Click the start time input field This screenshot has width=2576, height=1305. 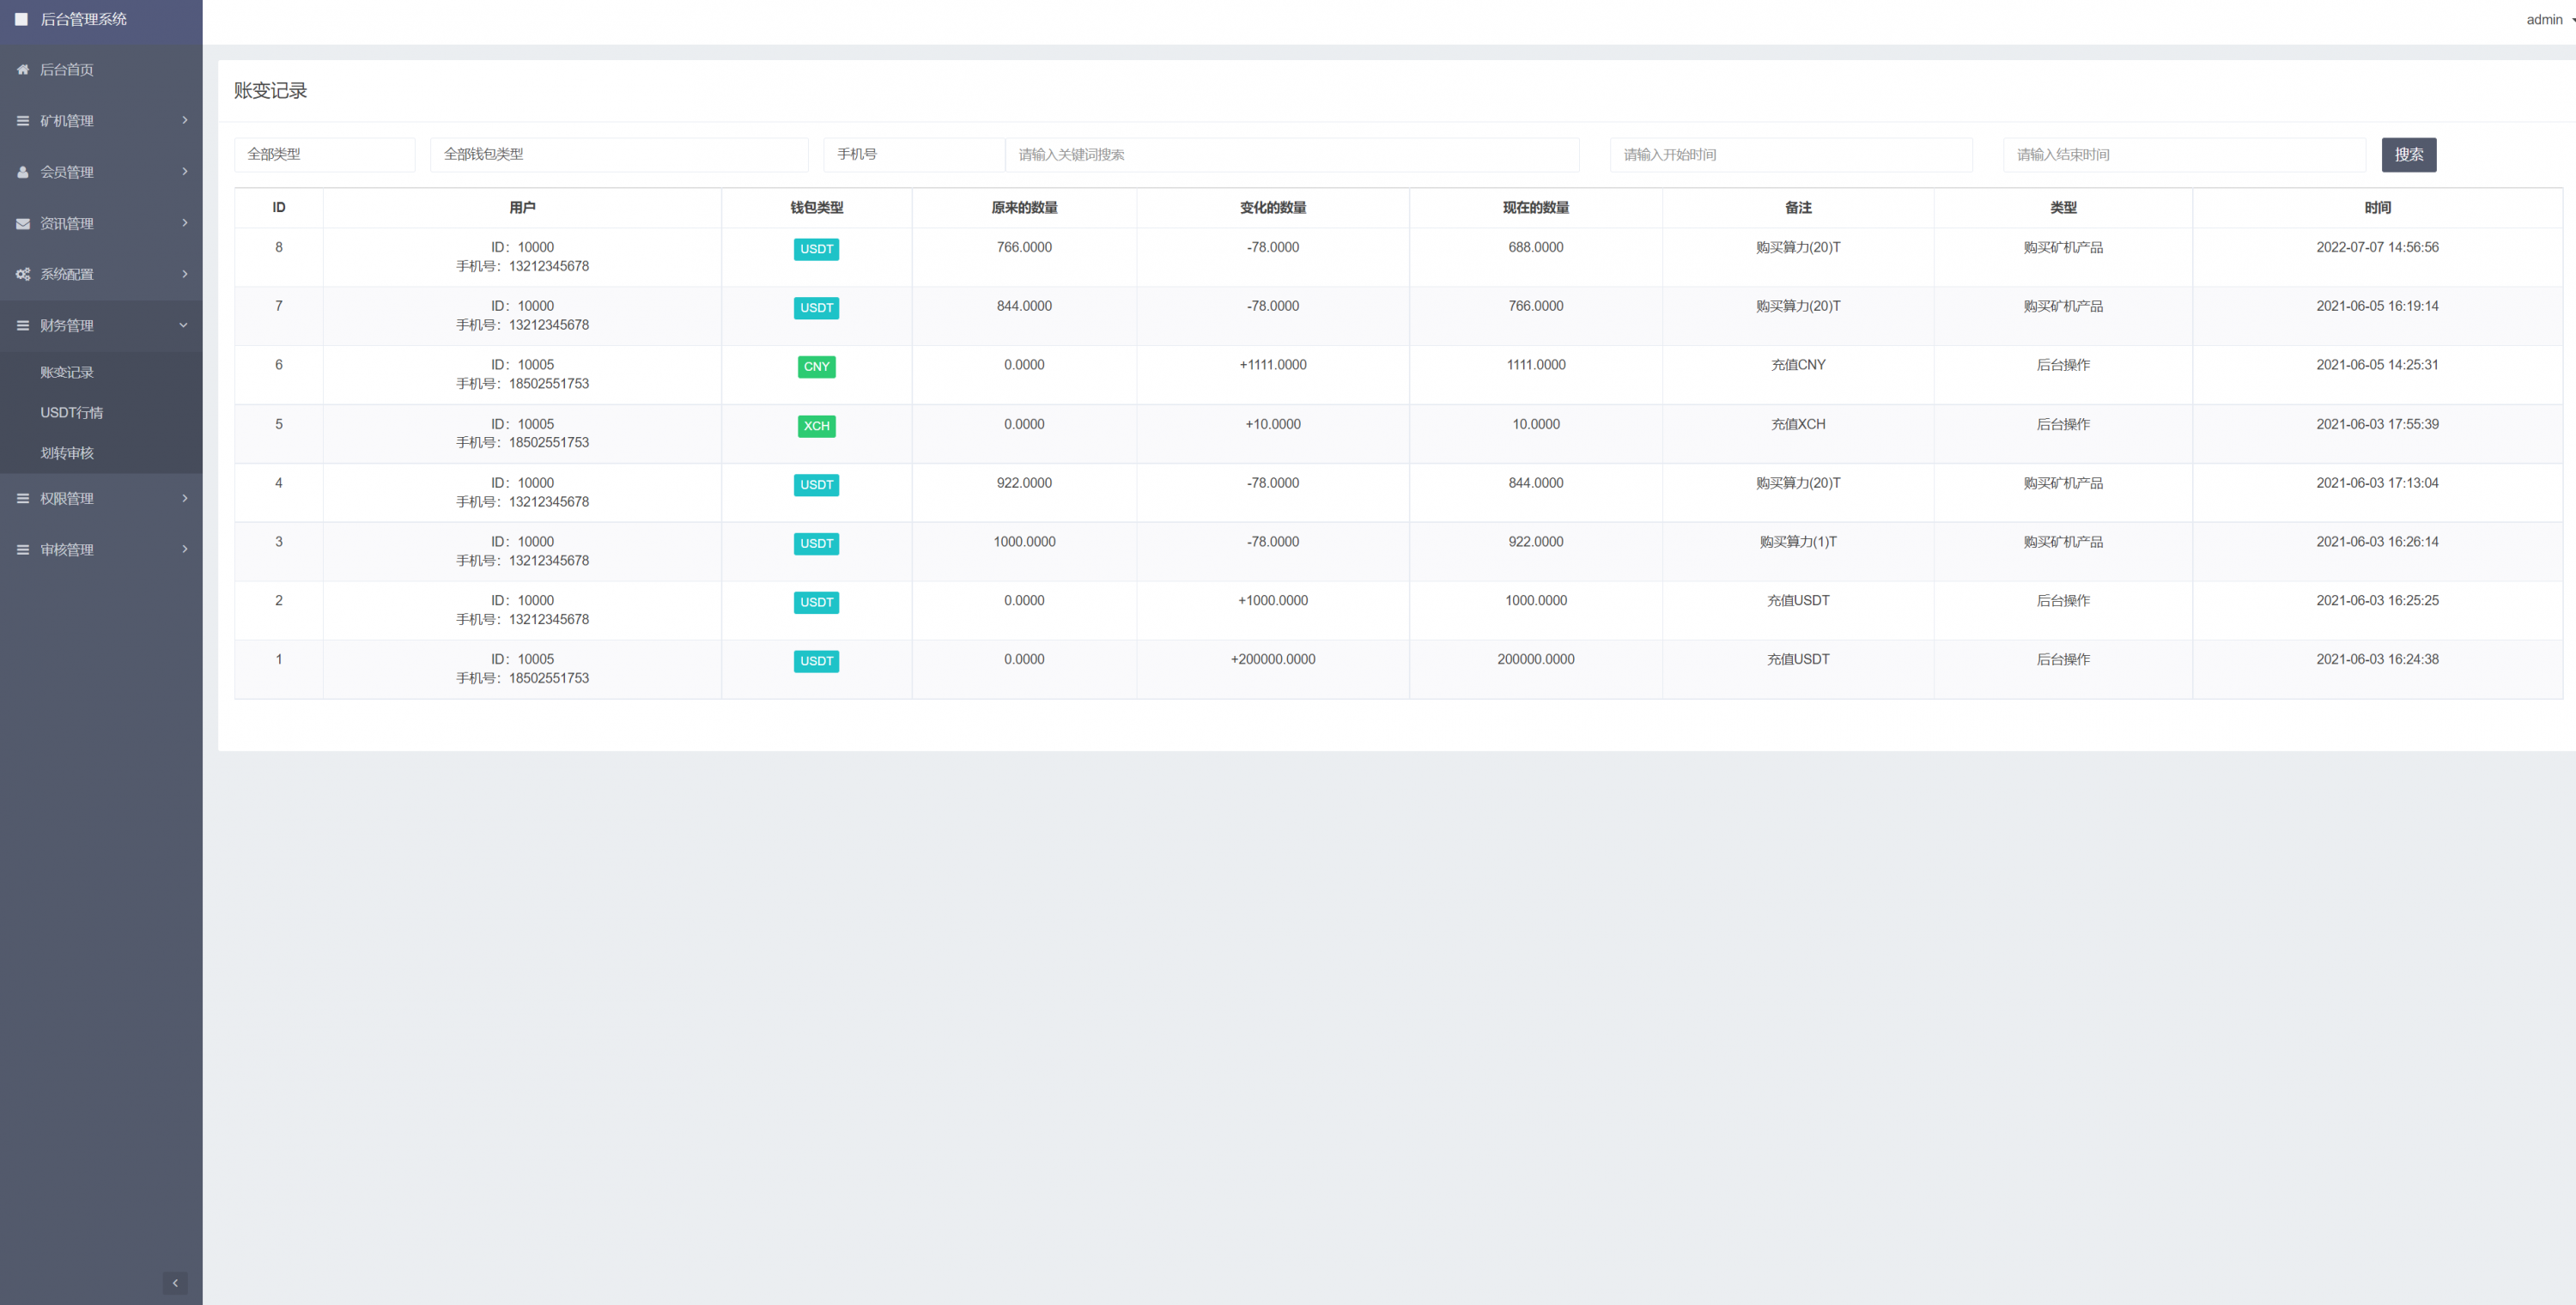tap(1790, 154)
